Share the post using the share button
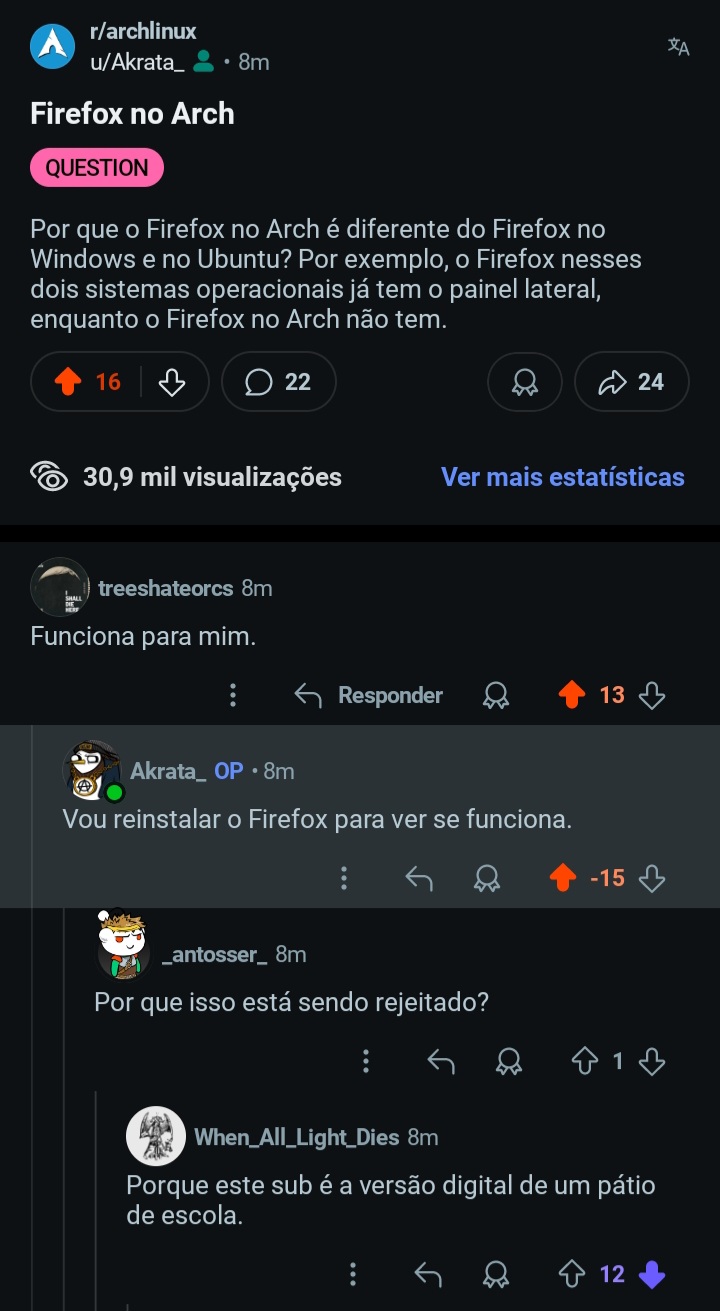This screenshot has width=720, height=1311. tap(632, 382)
